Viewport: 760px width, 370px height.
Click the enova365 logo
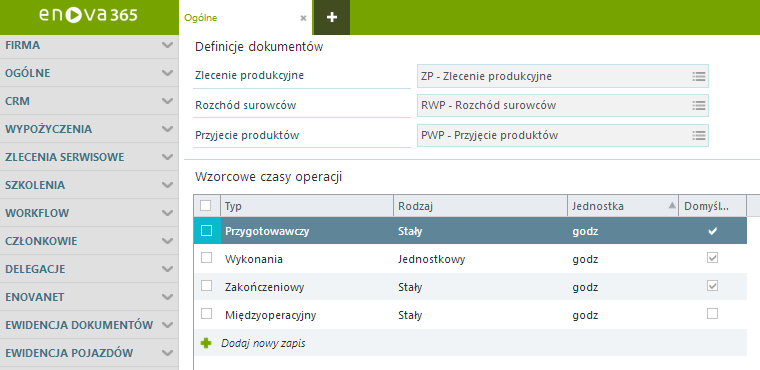[88, 16]
